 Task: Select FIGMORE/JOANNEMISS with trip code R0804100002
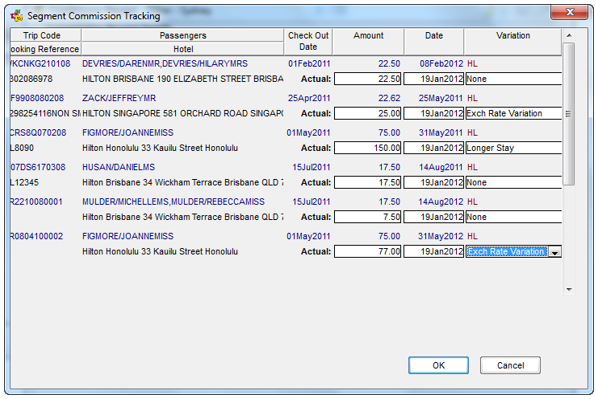(x=128, y=236)
